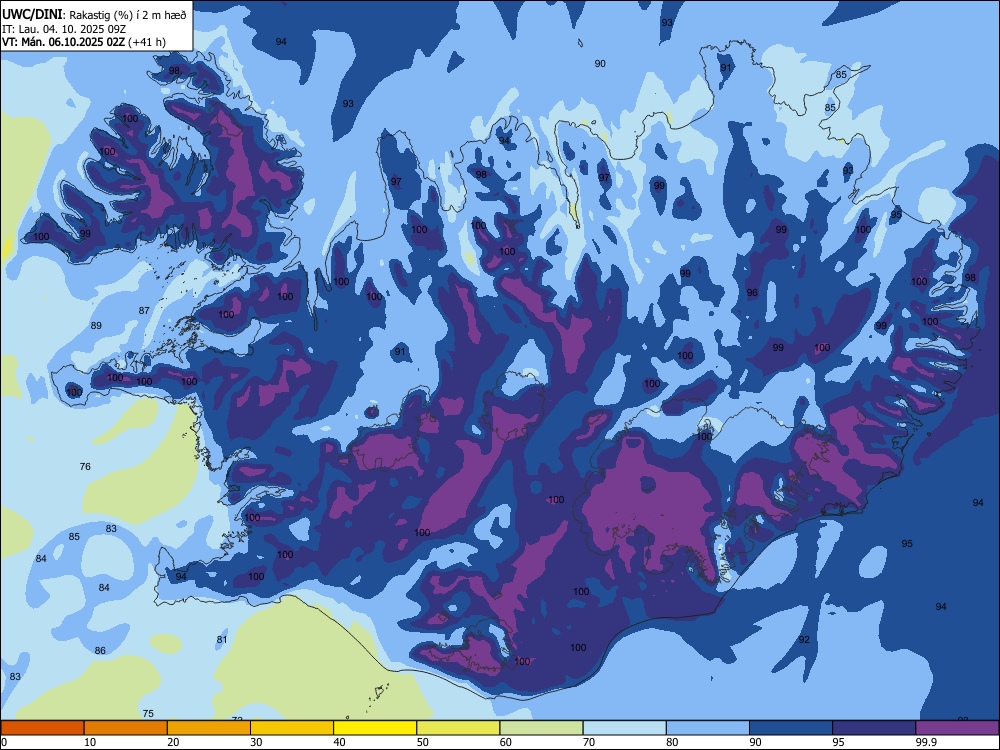Click the legend tick label 20
This screenshot has width=1000, height=750.
tap(173, 742)
